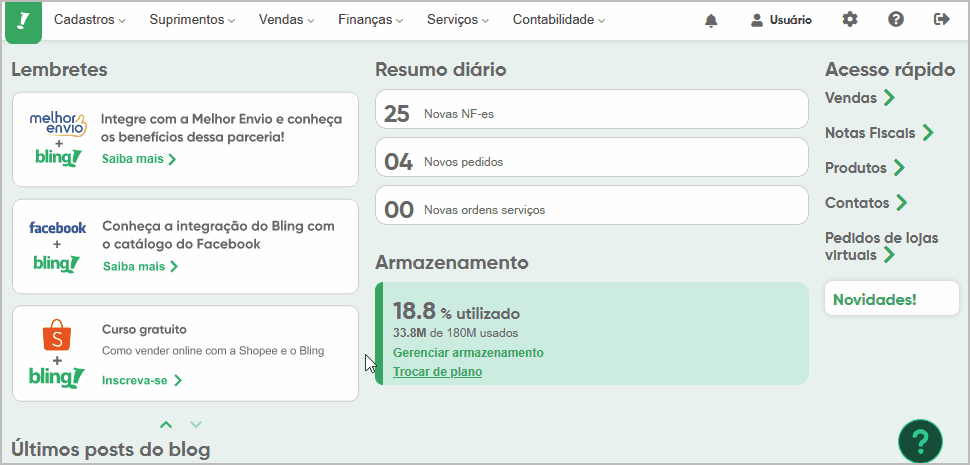Expand the Cadastros menu

coord(90,20)
